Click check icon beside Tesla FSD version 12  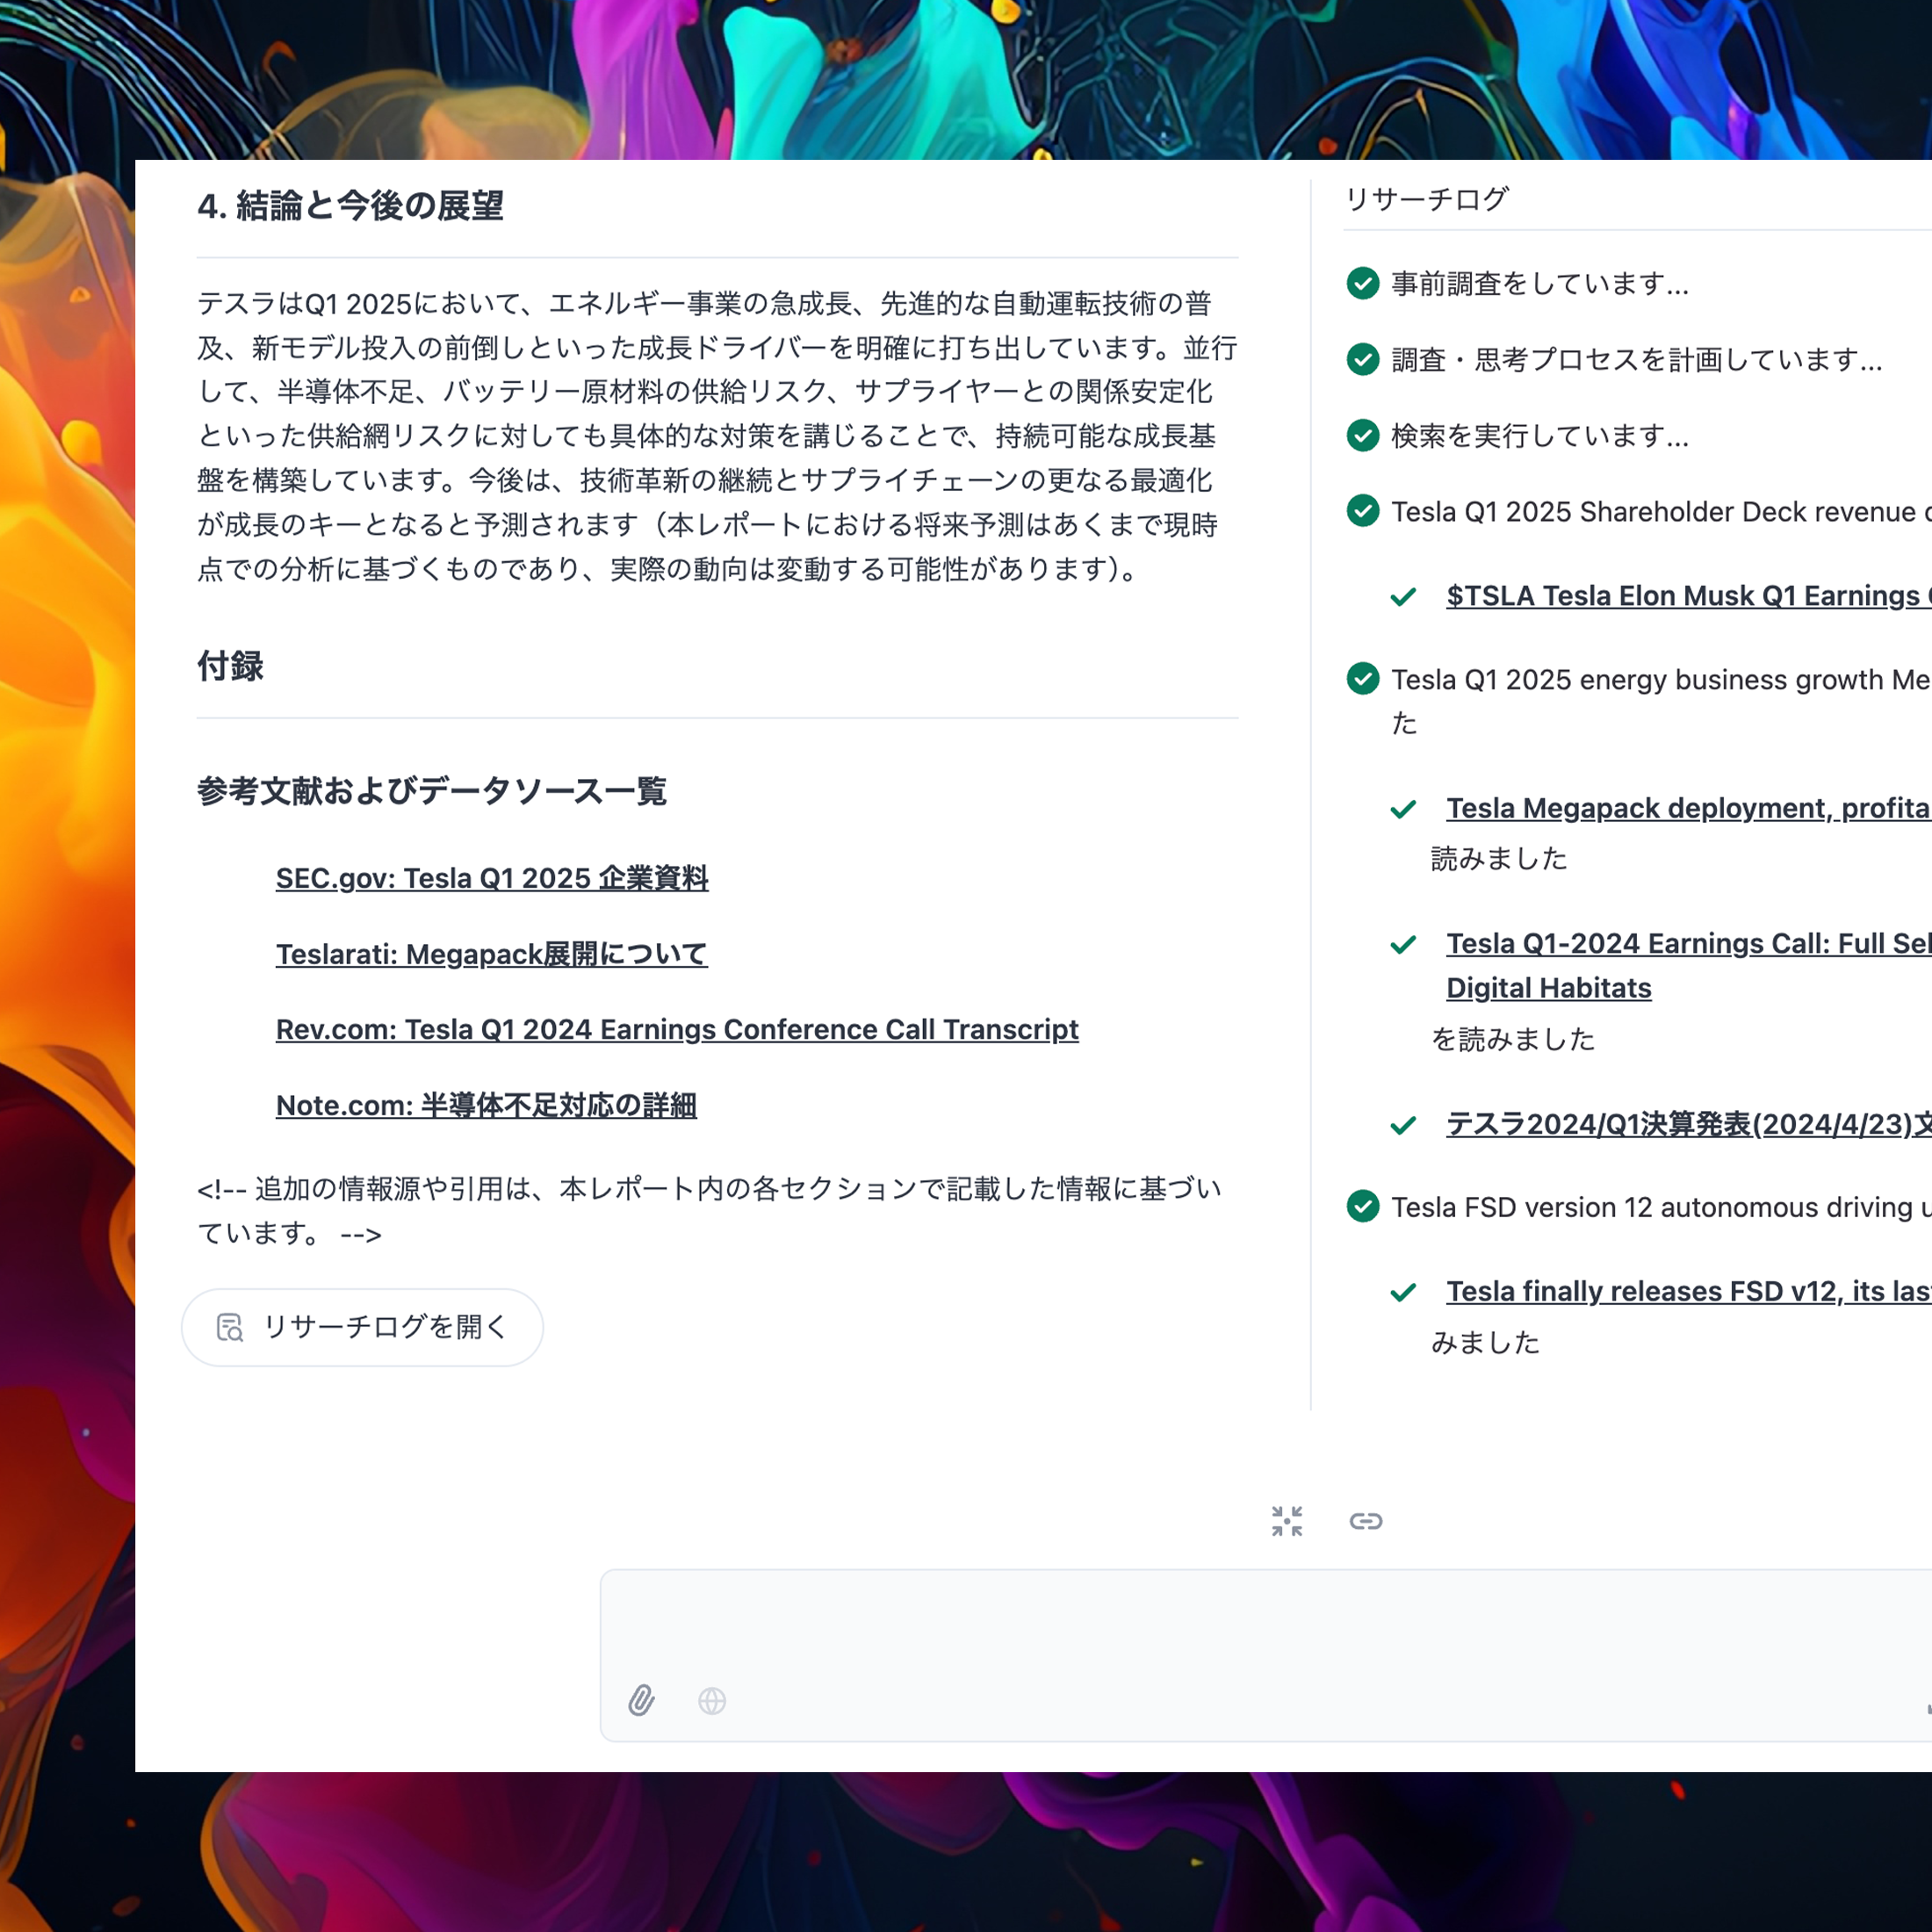(x=1362, y=1206)
